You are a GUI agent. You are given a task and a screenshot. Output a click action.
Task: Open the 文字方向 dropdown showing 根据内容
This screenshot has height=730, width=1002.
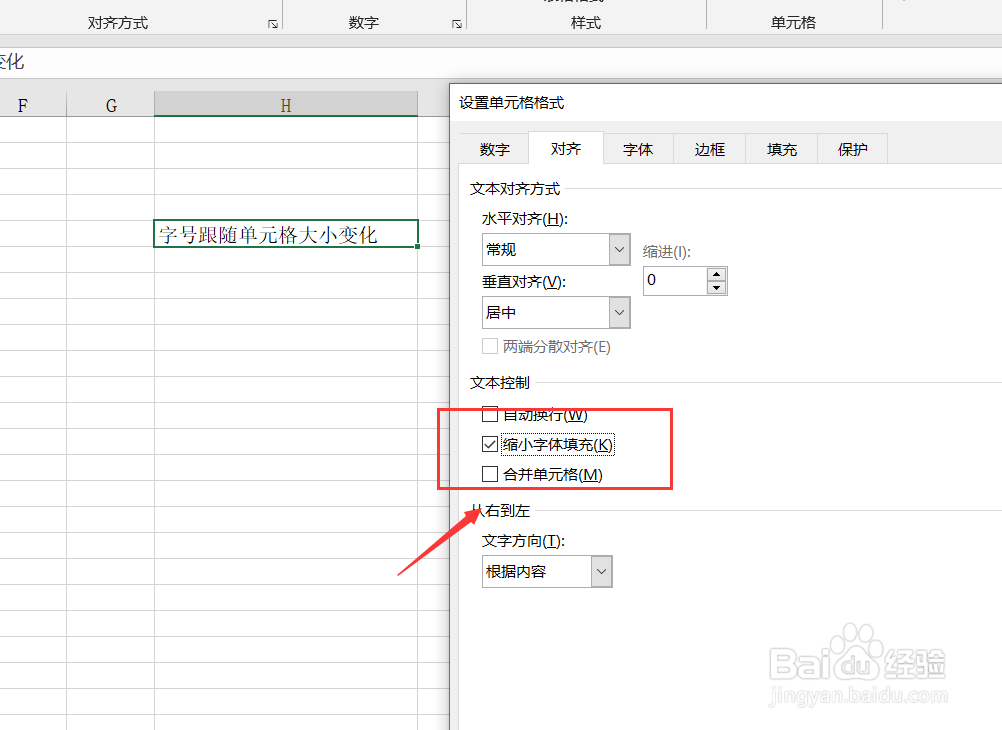pos(601,571)
